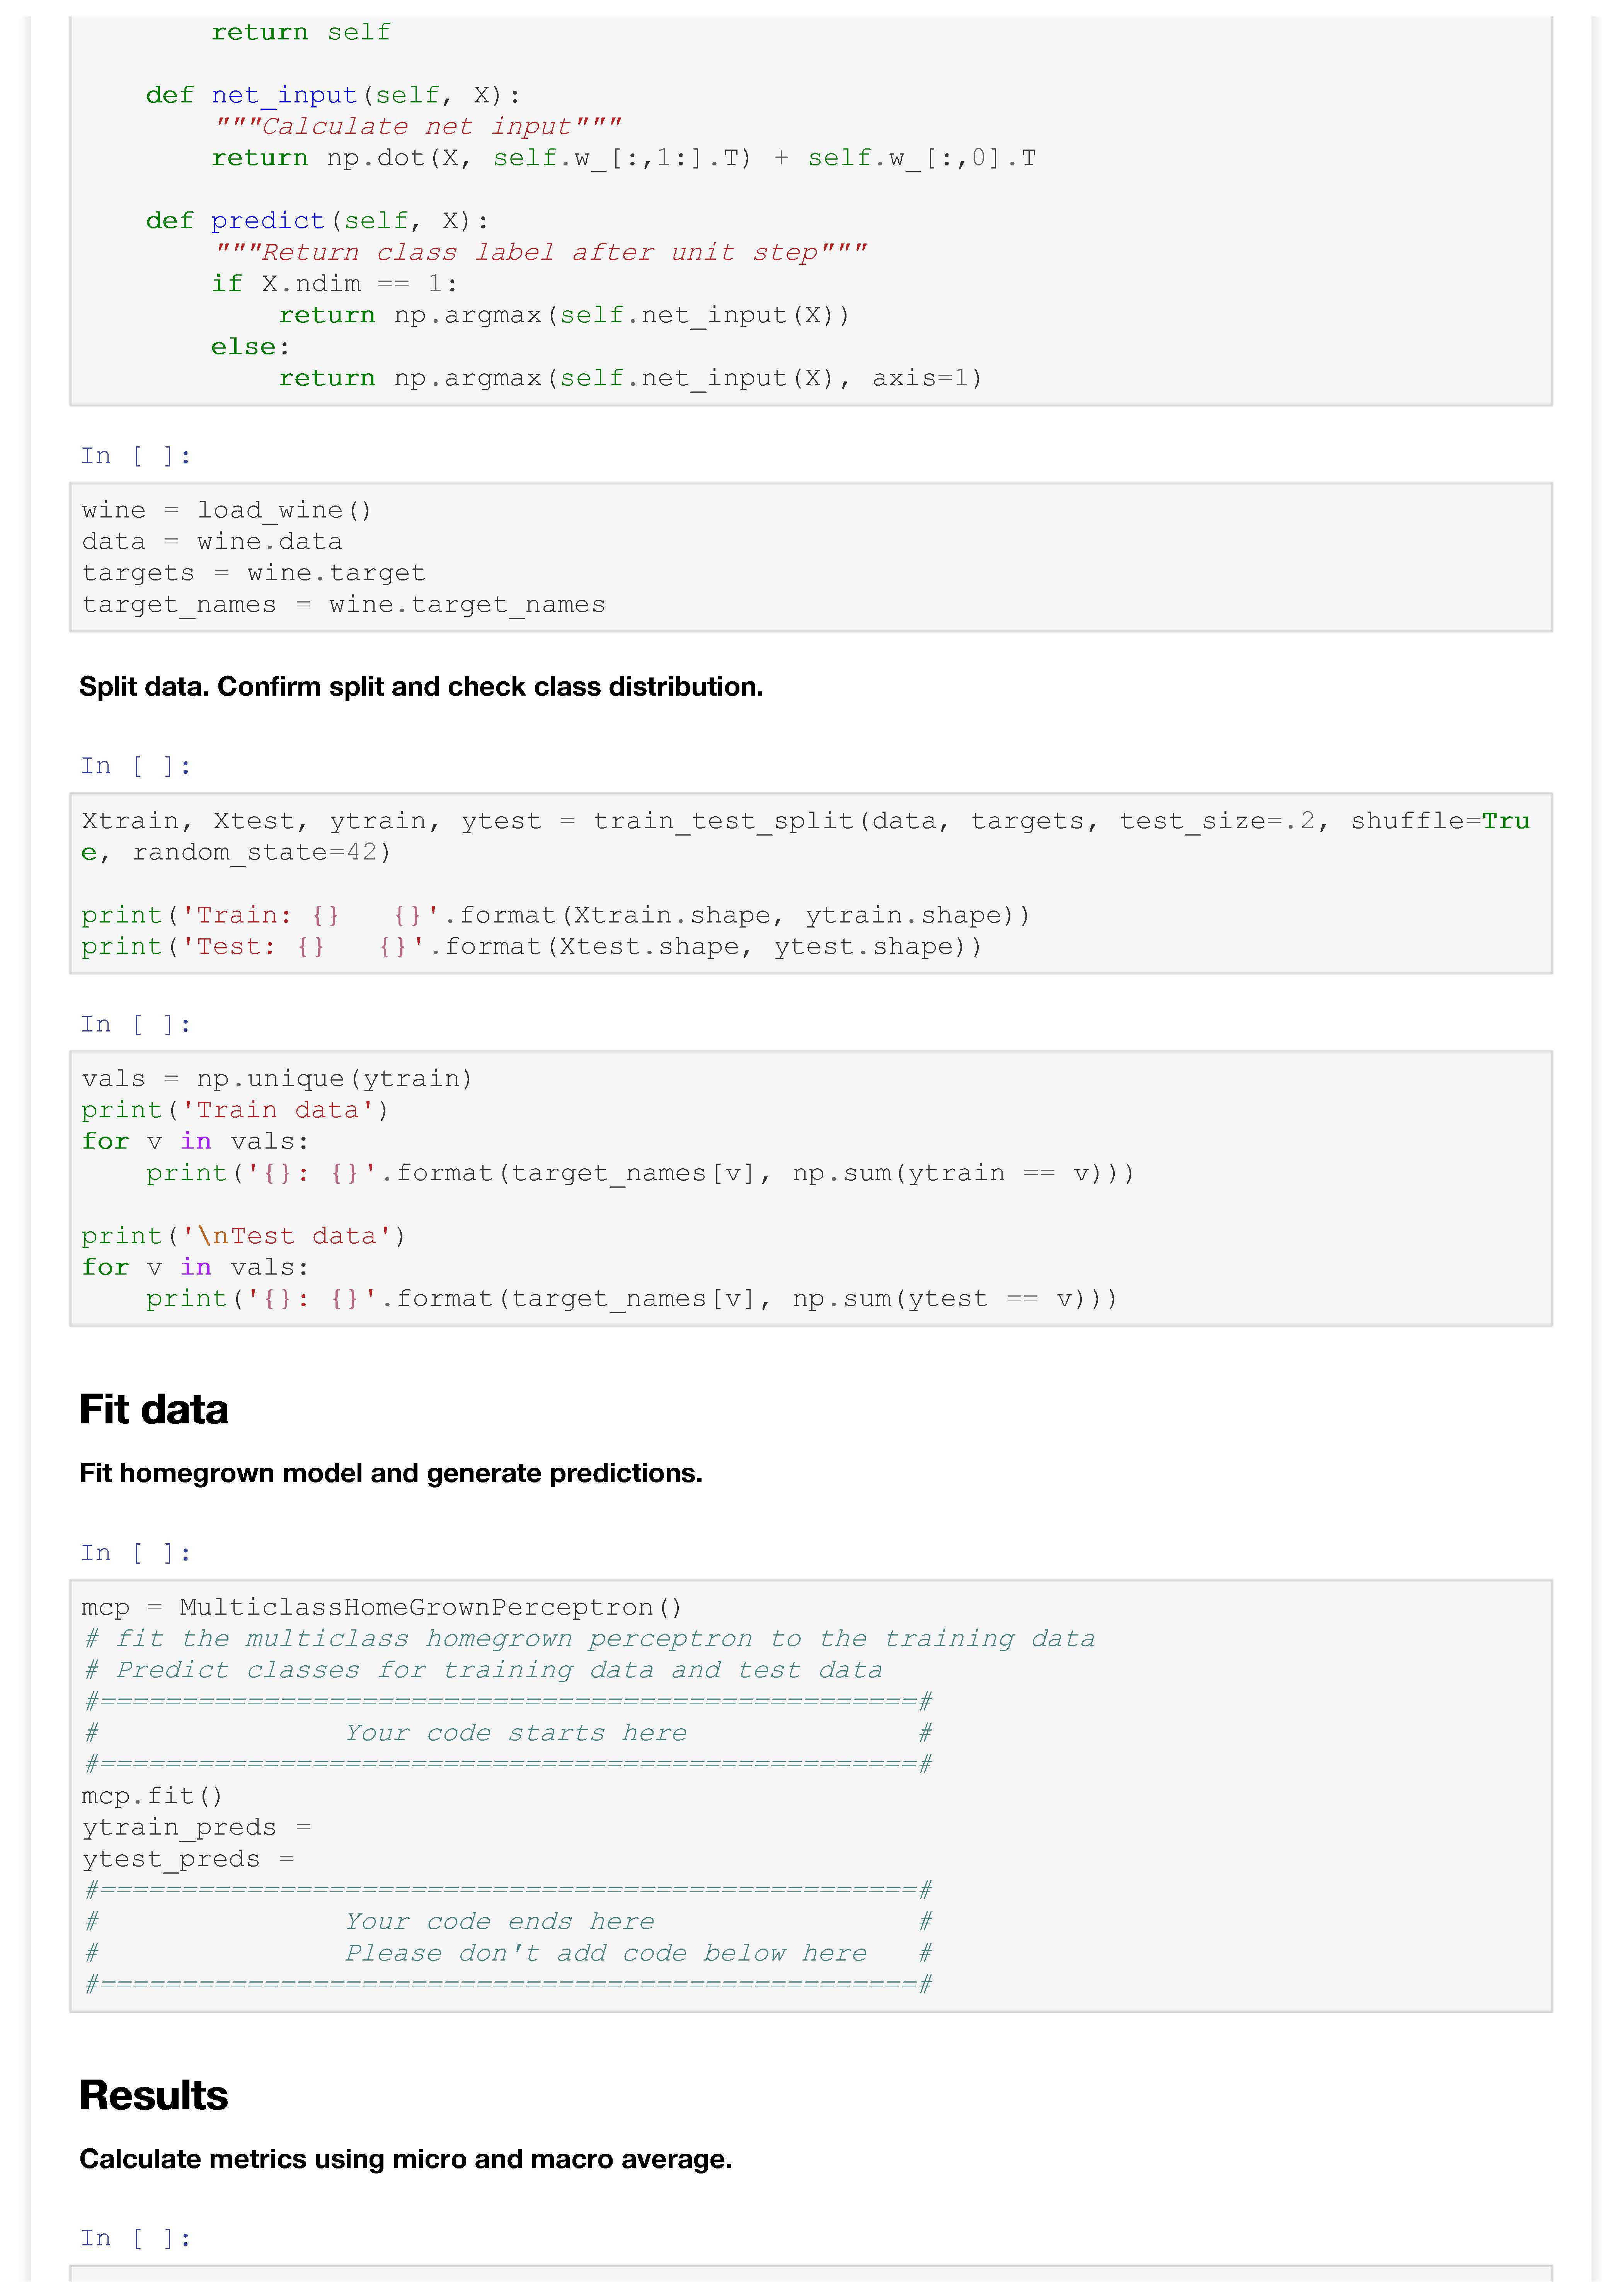This screenshot has width=1623, height=2296.
Task: Click 'Calculate metrics using micro and macro average'
Action: tap(406, 2159)
